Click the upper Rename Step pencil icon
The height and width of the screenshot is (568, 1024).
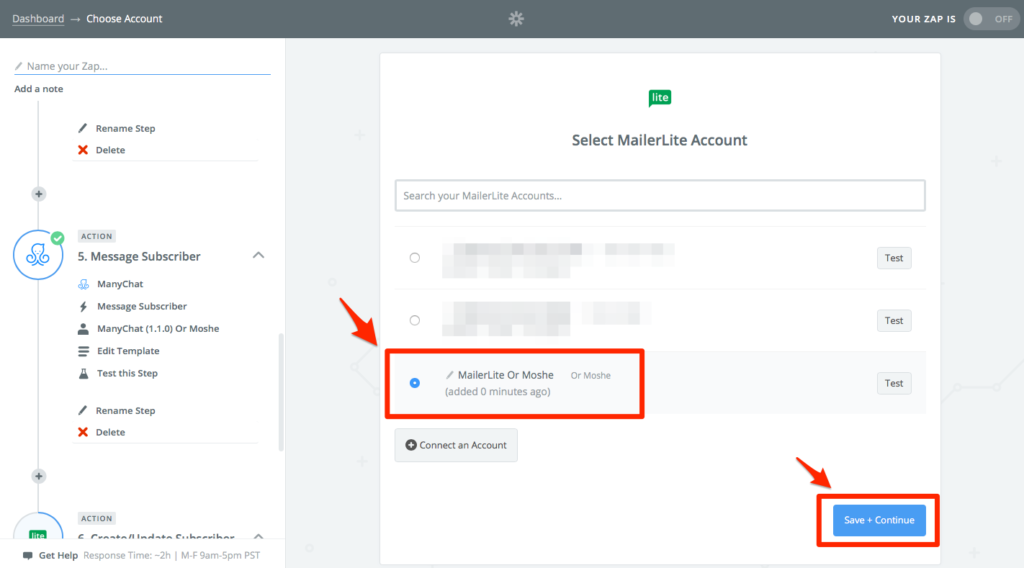click(x=82, y=128)
